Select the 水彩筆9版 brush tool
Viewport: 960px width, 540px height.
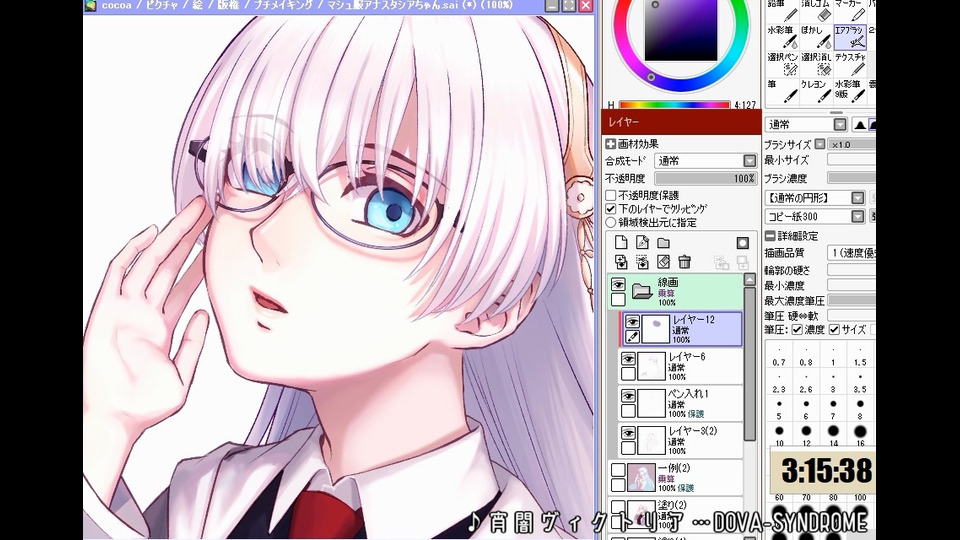(850, 91)
